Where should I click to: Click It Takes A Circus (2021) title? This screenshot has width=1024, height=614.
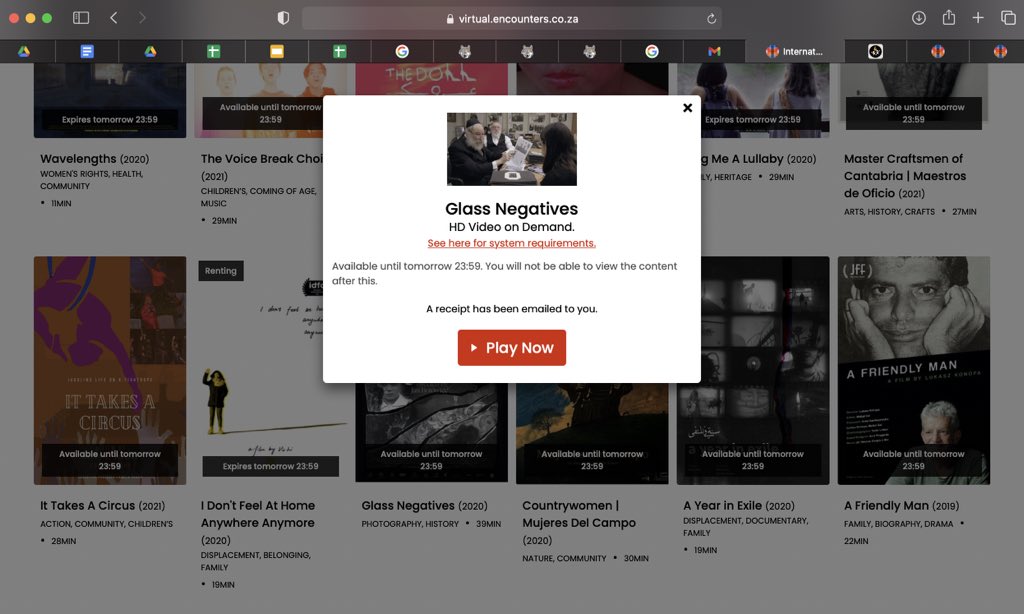click(103, 506)
